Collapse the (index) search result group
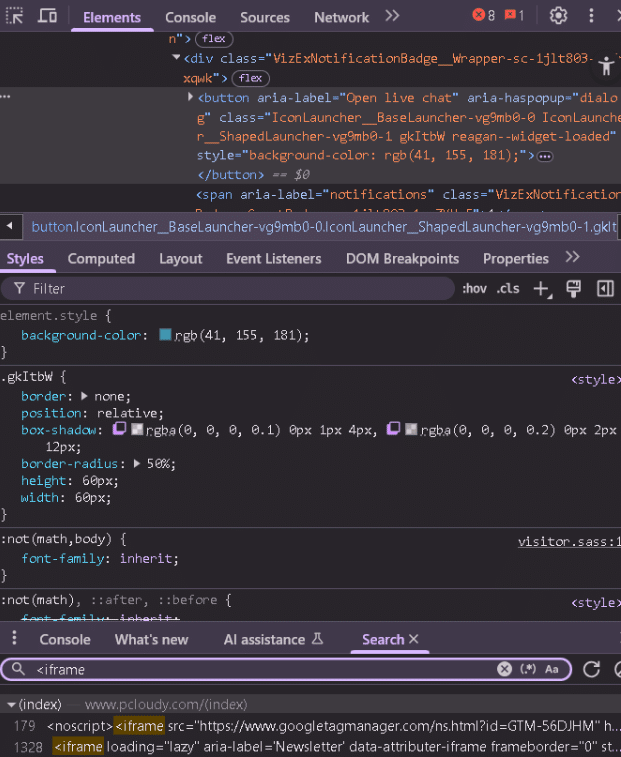Screen dimensions: 621x757 [10, 704]
